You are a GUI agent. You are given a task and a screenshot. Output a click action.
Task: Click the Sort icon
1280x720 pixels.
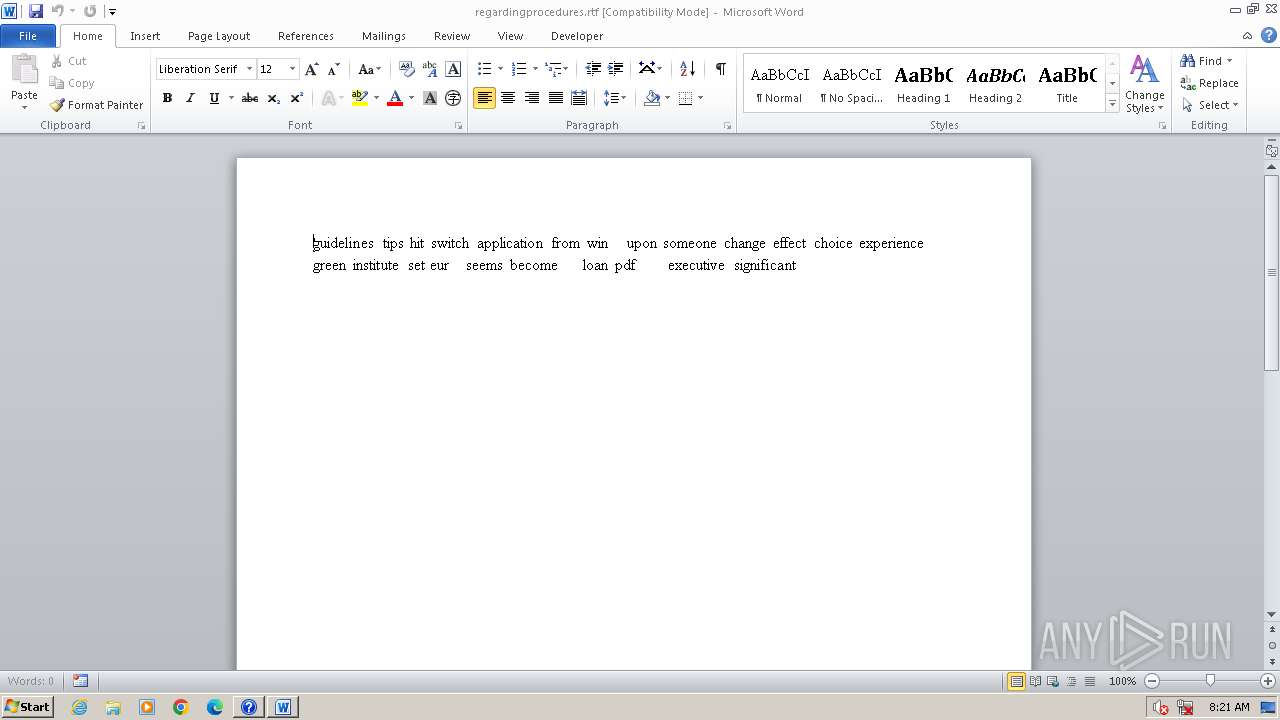point(687,69)
